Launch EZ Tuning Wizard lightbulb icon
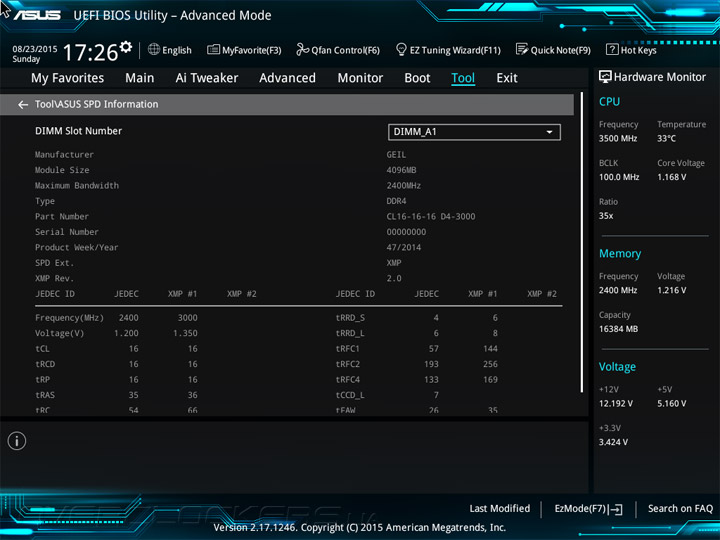 tap(401, 49)
